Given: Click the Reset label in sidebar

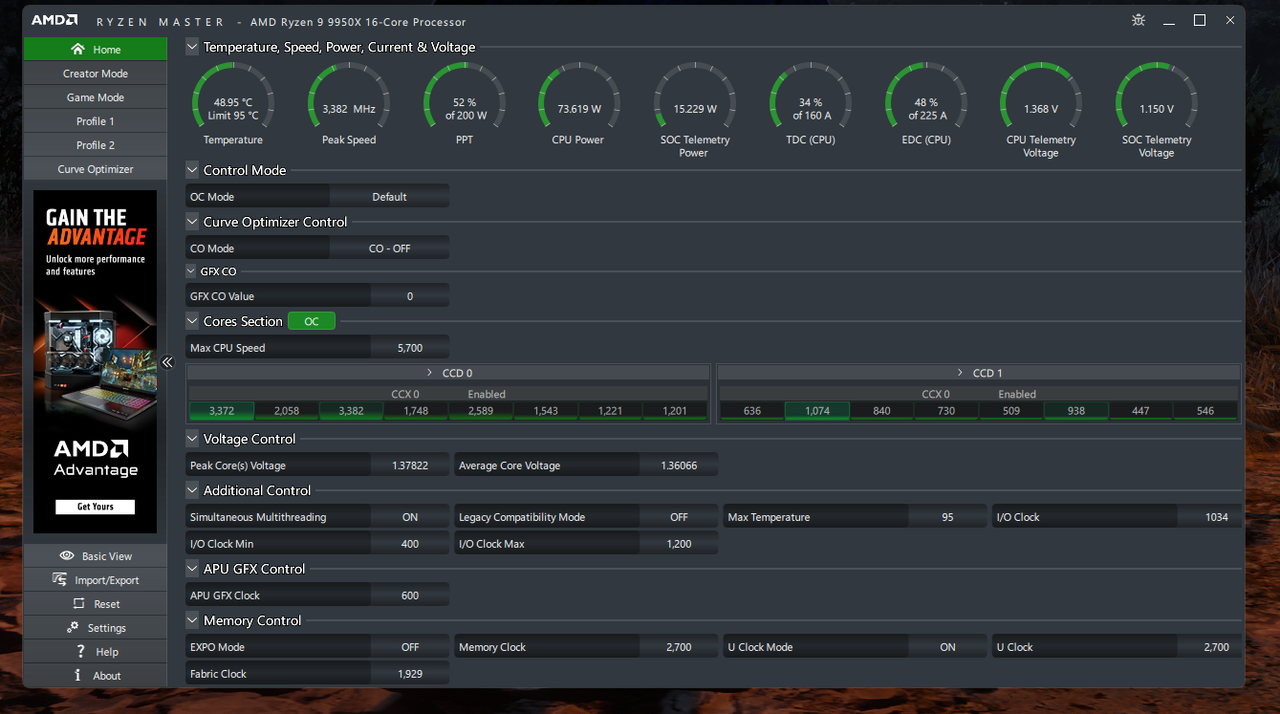Looking at the screenshot, I should pyautogui.click(x=107, y=604).
